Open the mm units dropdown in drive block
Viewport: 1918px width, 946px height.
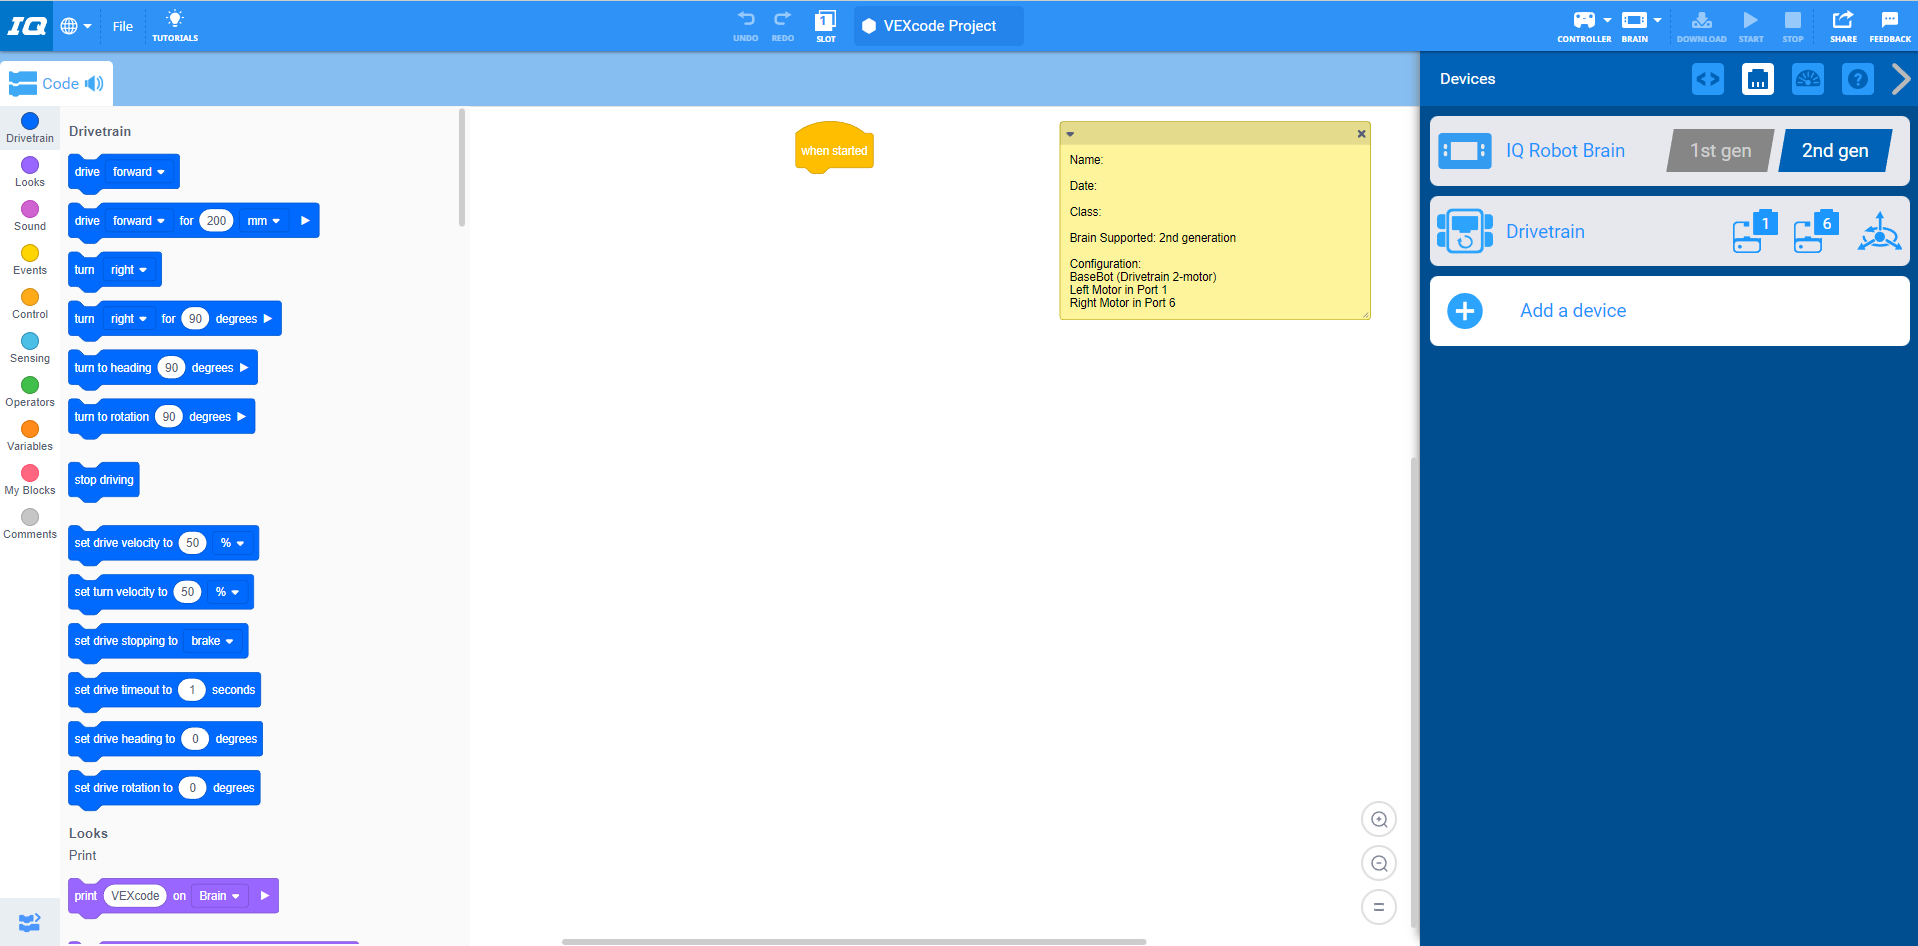264,221
